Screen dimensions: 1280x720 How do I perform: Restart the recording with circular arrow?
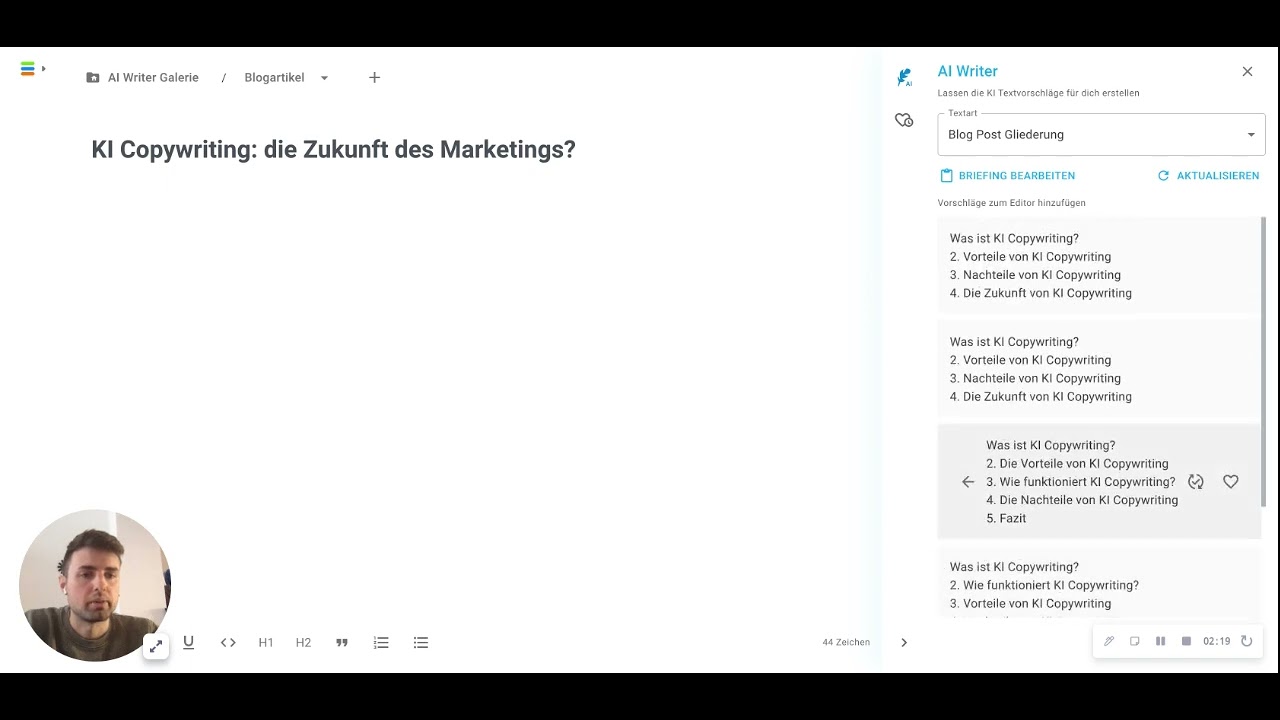pos(1247,641)
